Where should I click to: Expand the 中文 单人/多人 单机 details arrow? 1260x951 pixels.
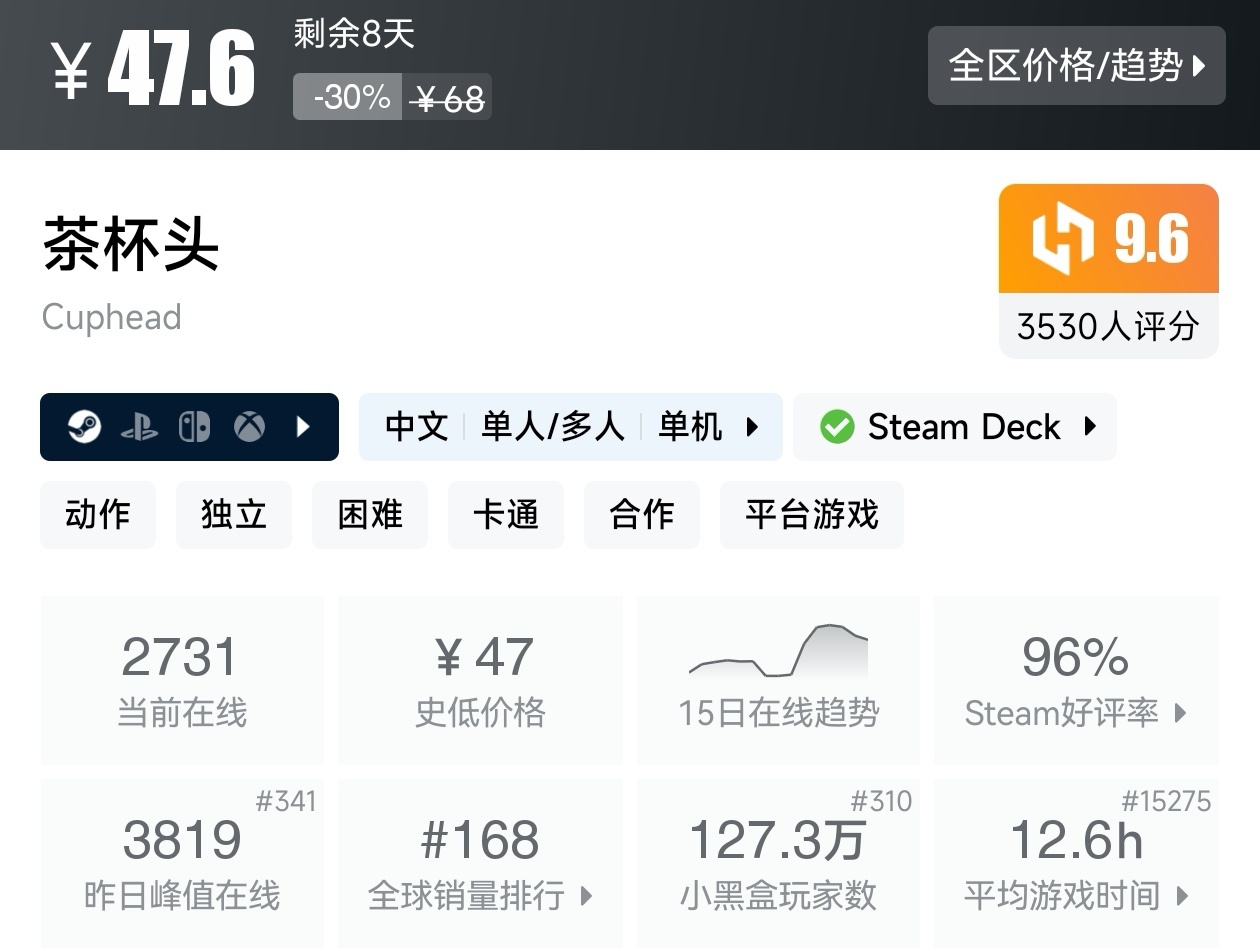click(x=752, y=427)
